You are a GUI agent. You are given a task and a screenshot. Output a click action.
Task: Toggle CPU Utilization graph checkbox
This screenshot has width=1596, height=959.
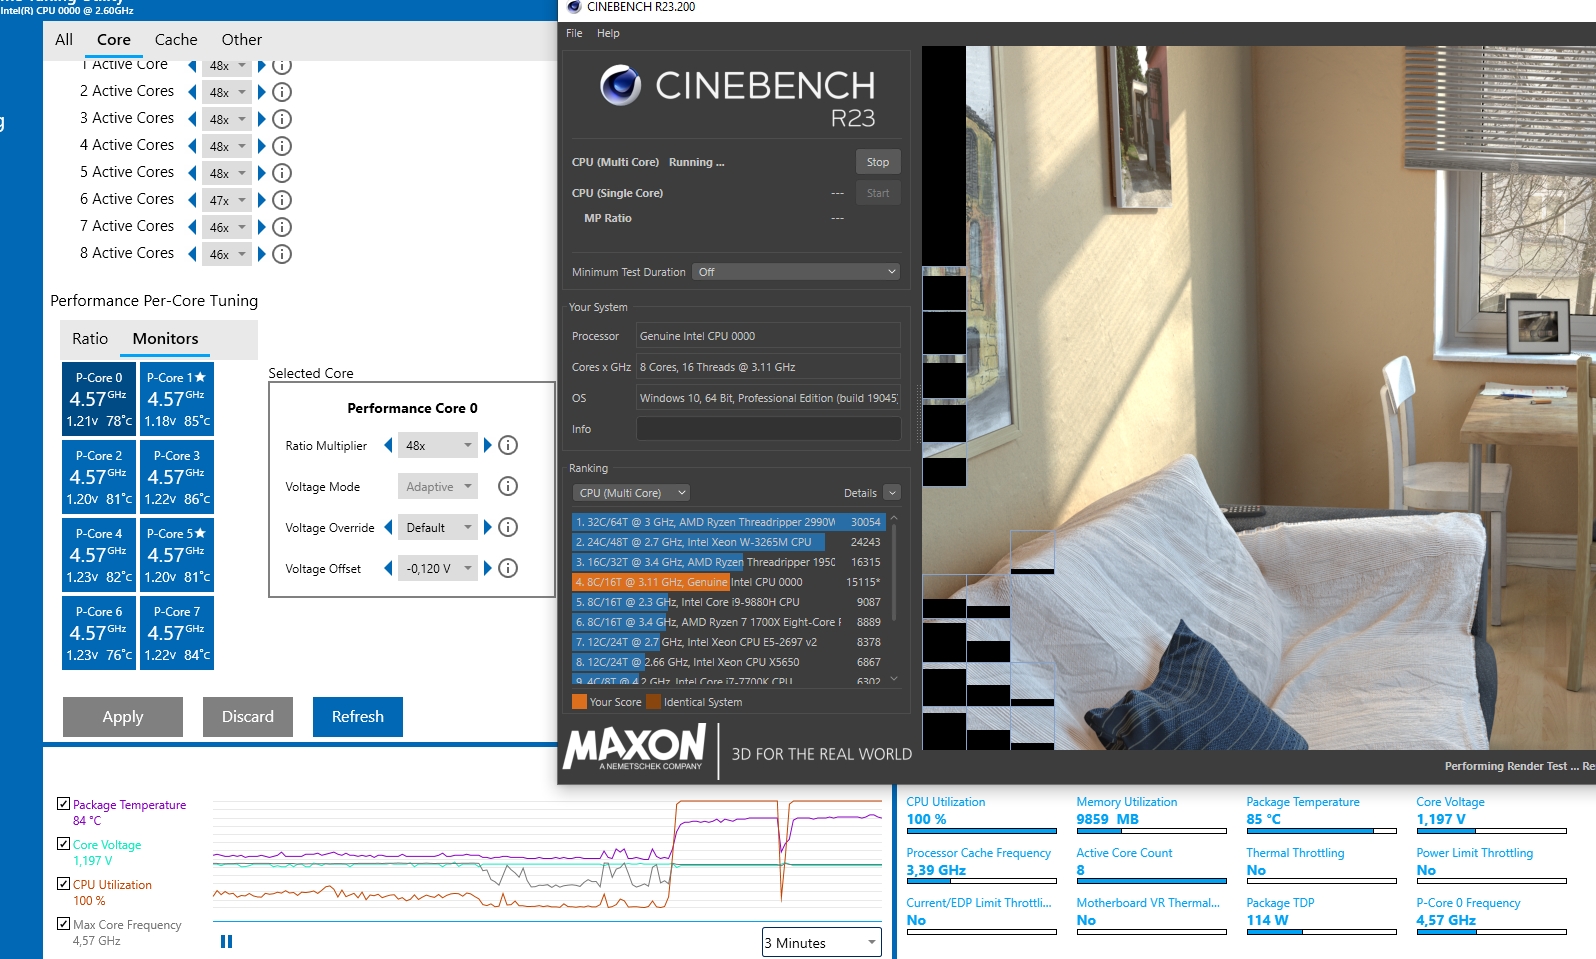[64, 884]
